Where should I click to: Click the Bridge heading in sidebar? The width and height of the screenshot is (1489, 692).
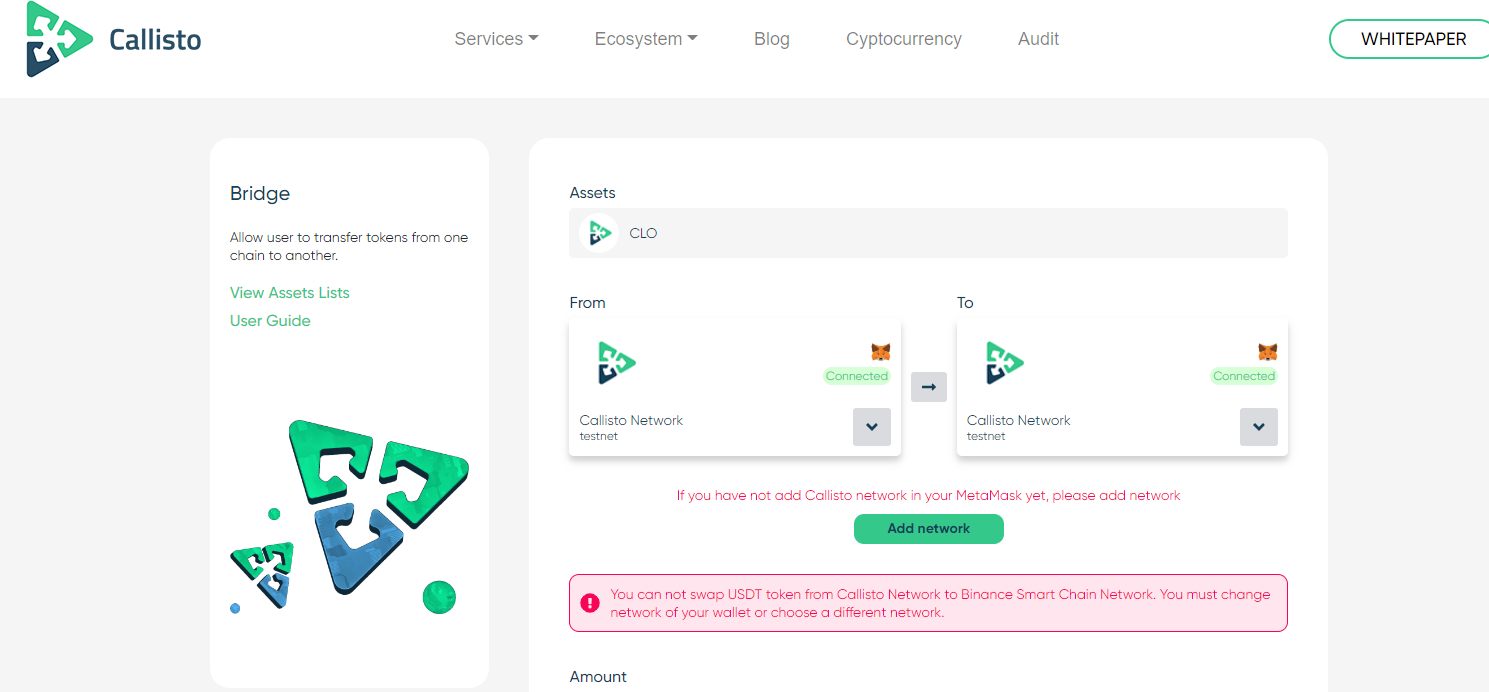coord(260,193)
